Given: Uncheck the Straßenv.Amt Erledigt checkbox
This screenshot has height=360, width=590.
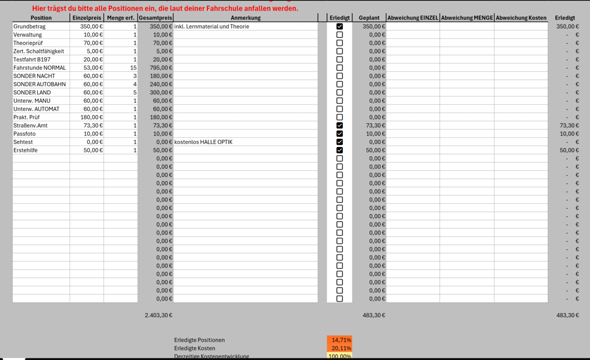Looking at the screenshot, I should (339, 125).
